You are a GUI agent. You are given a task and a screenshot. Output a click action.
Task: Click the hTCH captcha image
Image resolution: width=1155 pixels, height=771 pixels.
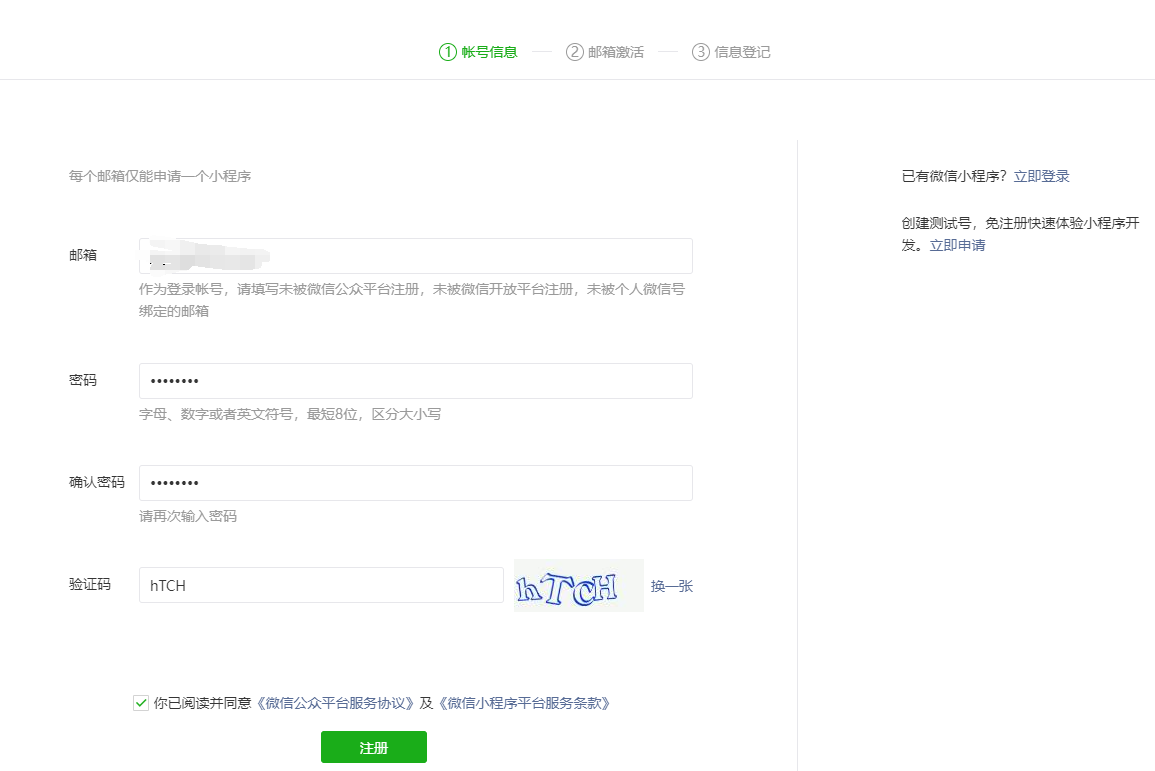click(578, 586)
